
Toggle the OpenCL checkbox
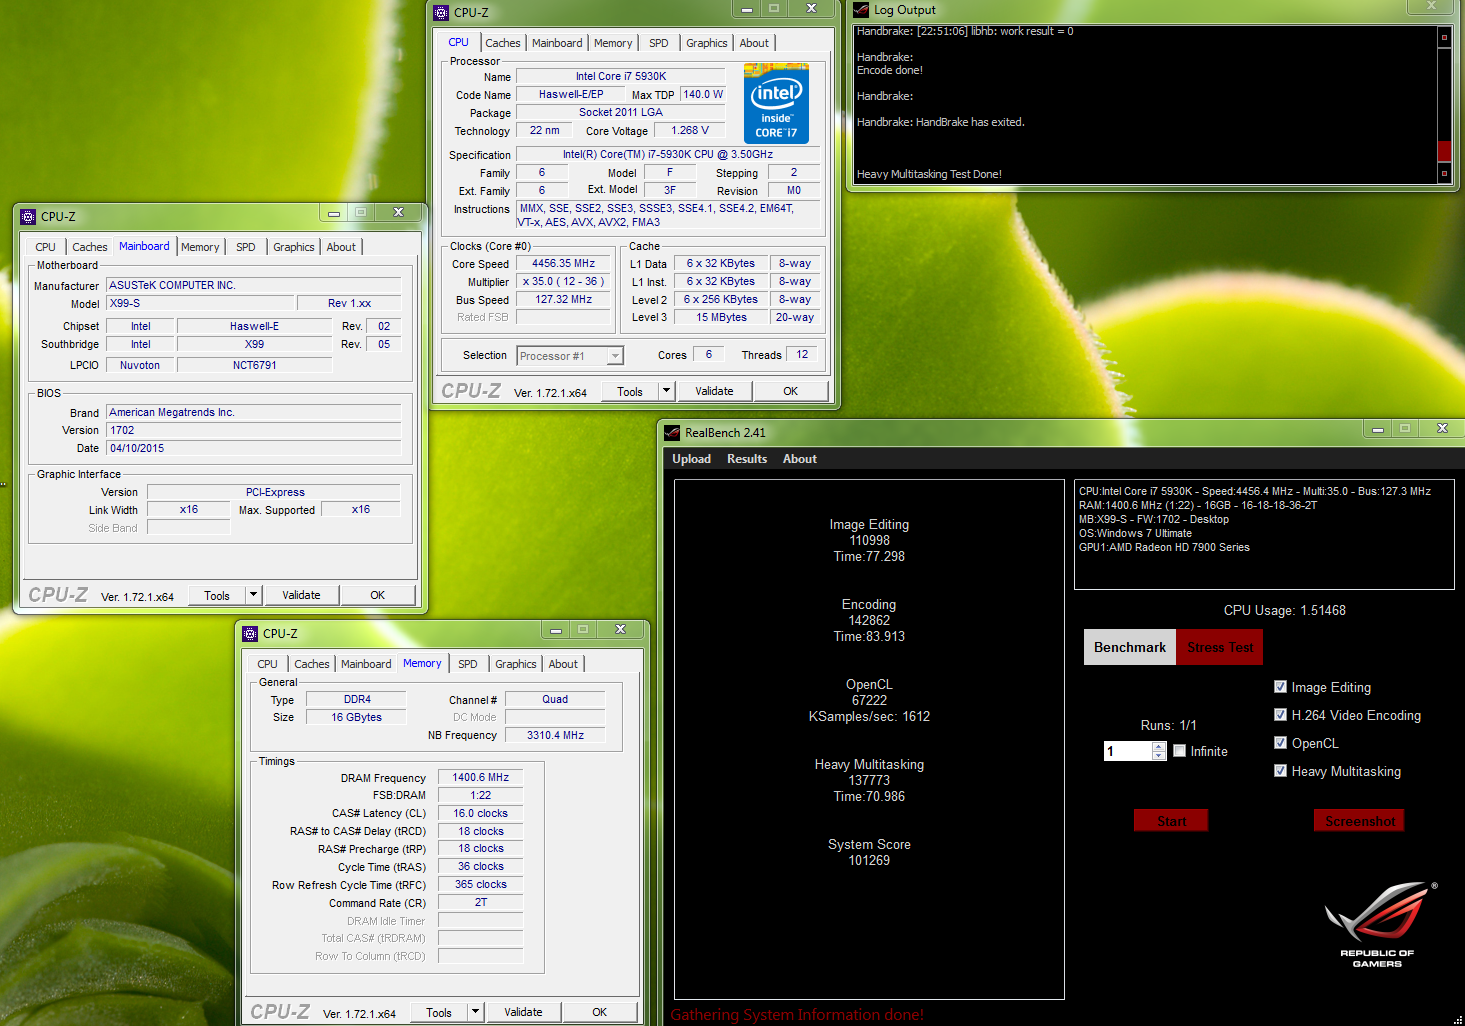pyautogui.click(x=1280, y=742)
